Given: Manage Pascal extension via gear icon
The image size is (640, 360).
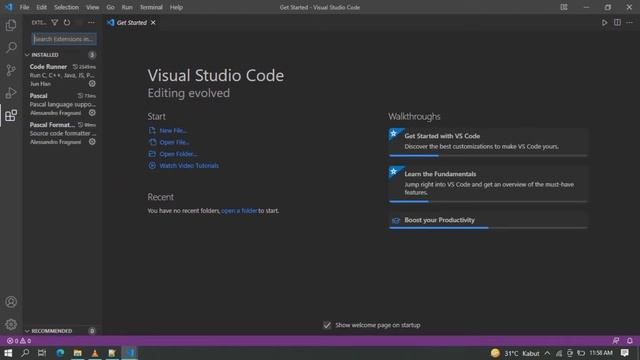Looking at the screenshot, I should point(92,113).
